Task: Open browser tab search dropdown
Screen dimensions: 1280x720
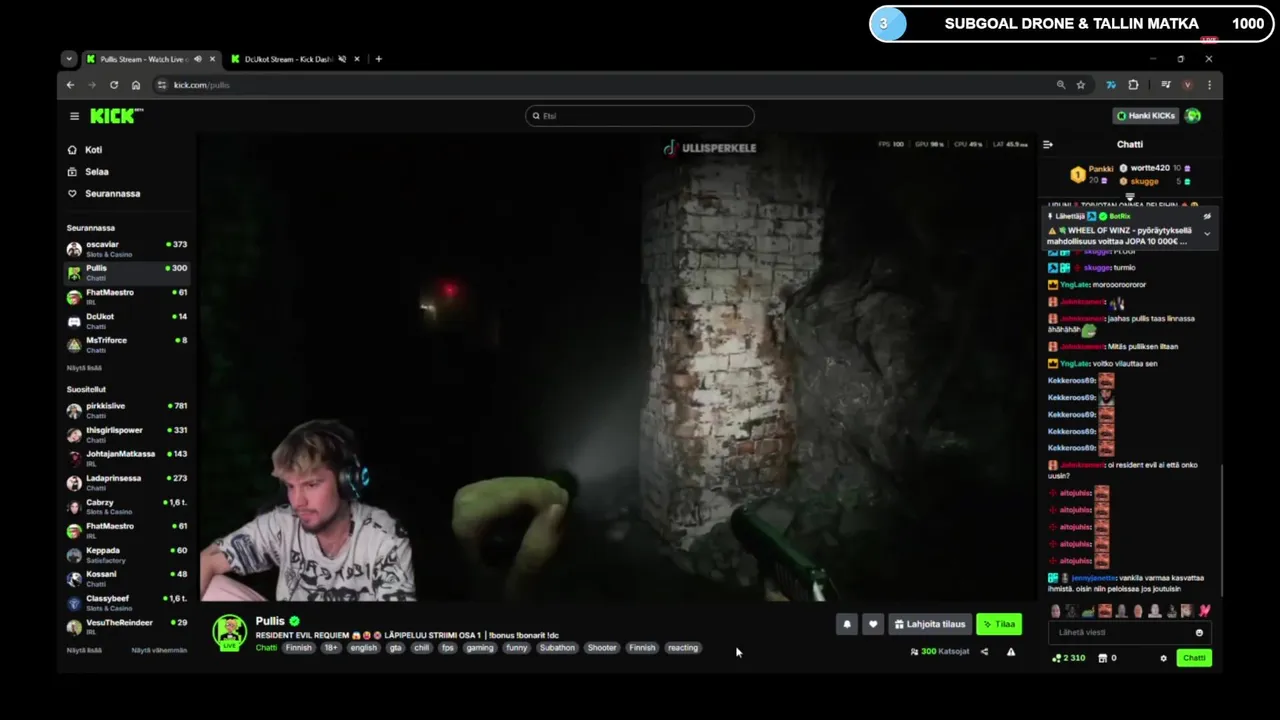Action: coord(69,59)
